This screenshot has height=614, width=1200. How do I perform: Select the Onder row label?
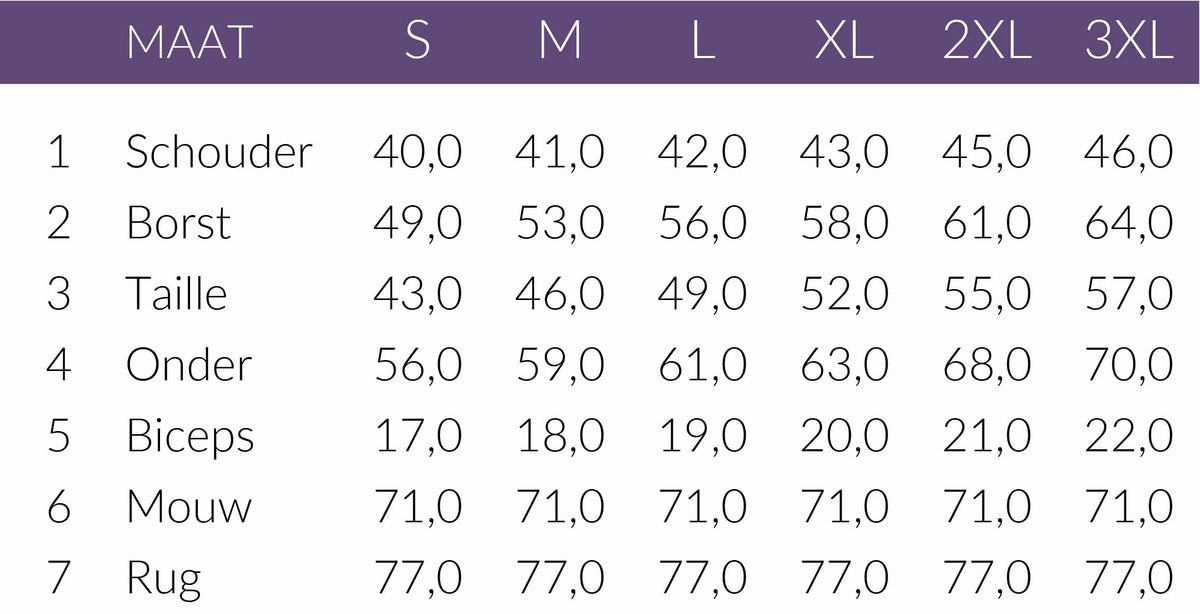pos(188,365)
